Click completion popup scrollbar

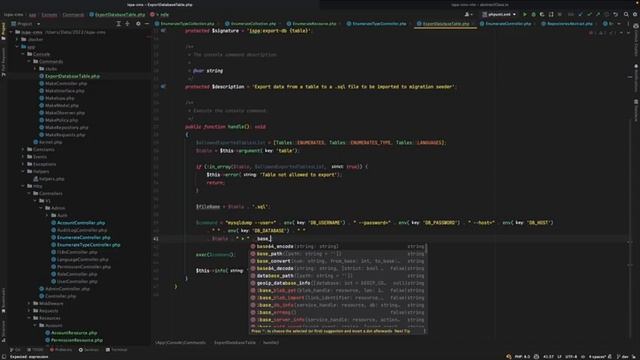click(427, 250)
